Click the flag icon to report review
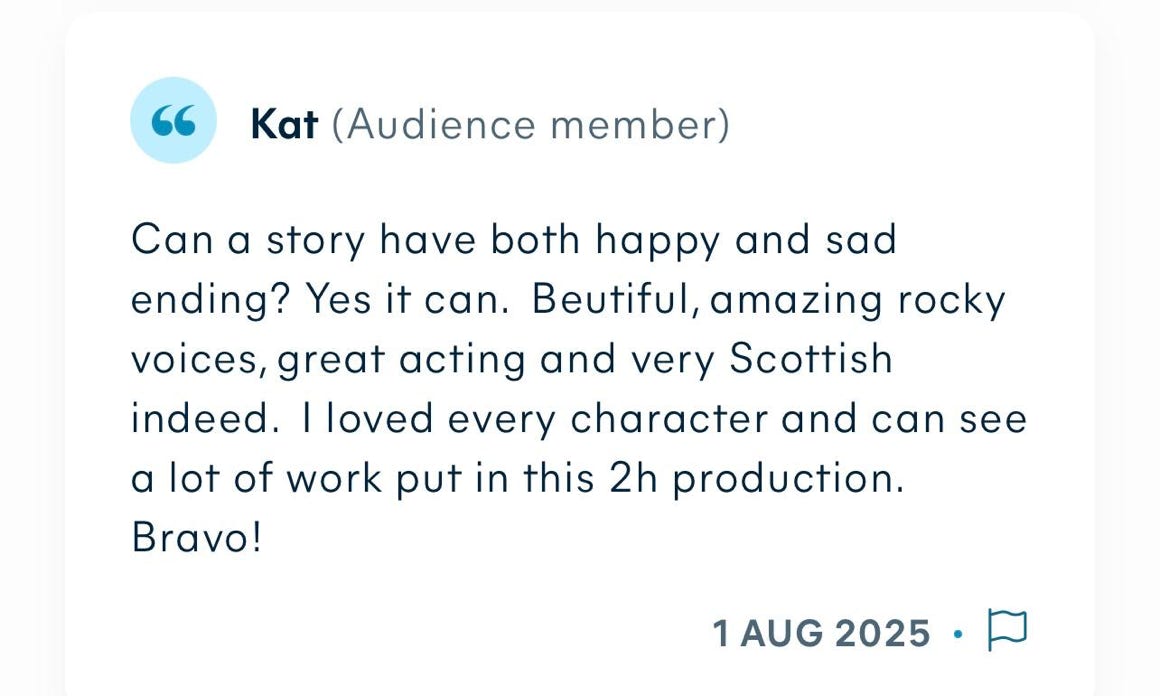This screenshot has width=1160, height=696. coord(1007,631)
